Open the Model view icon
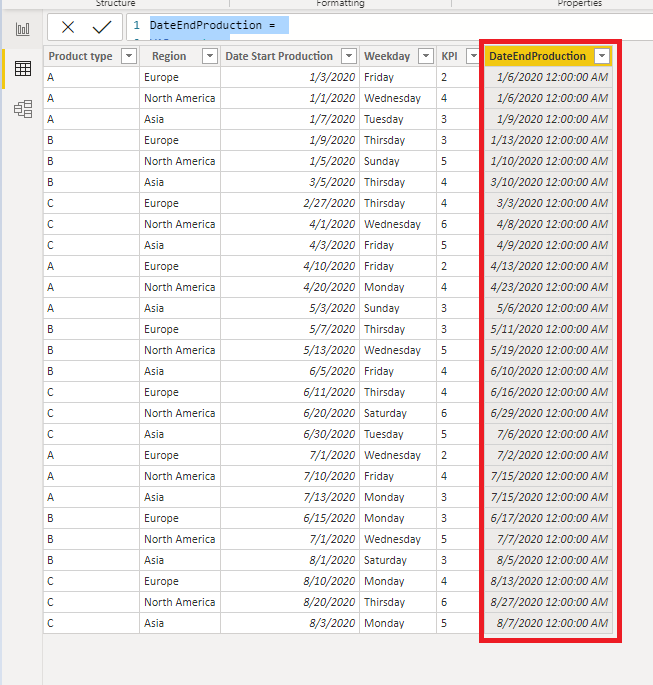 [x=23, y=109]
